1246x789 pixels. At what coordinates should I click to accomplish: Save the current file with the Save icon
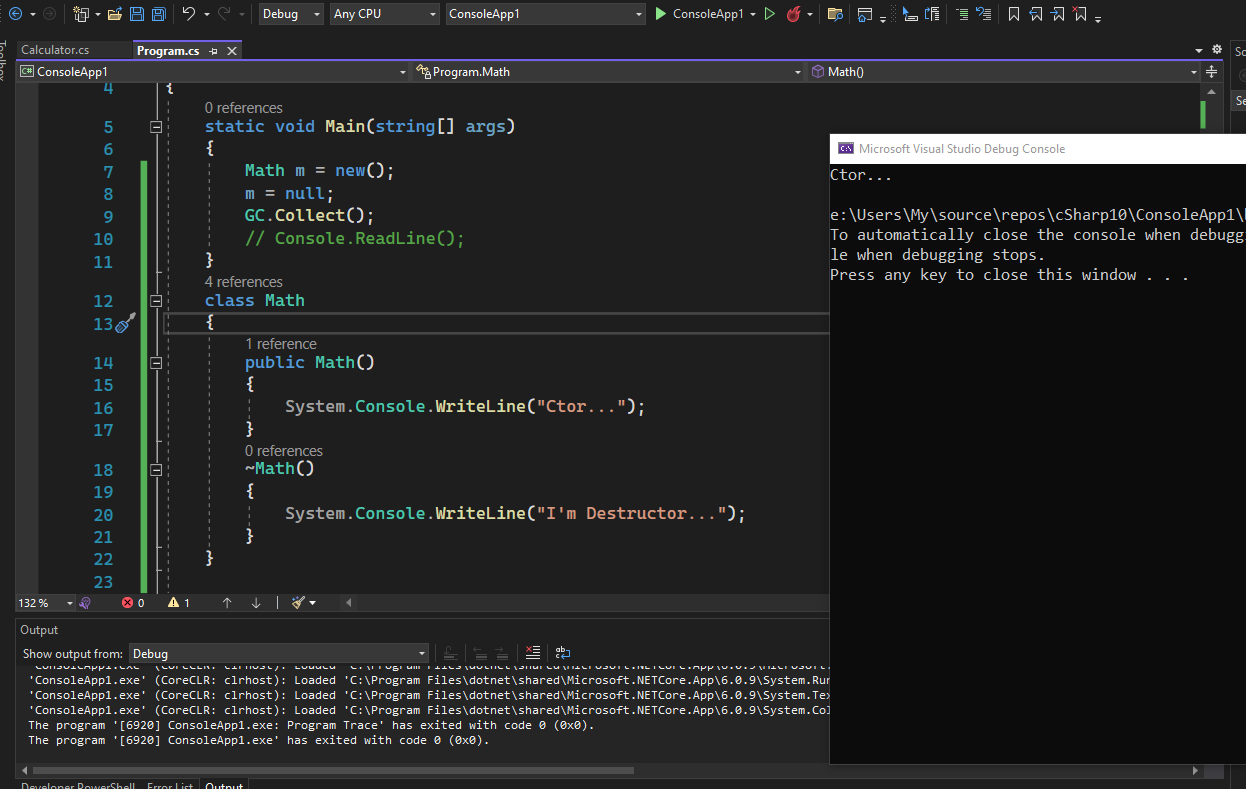[137, 14]
